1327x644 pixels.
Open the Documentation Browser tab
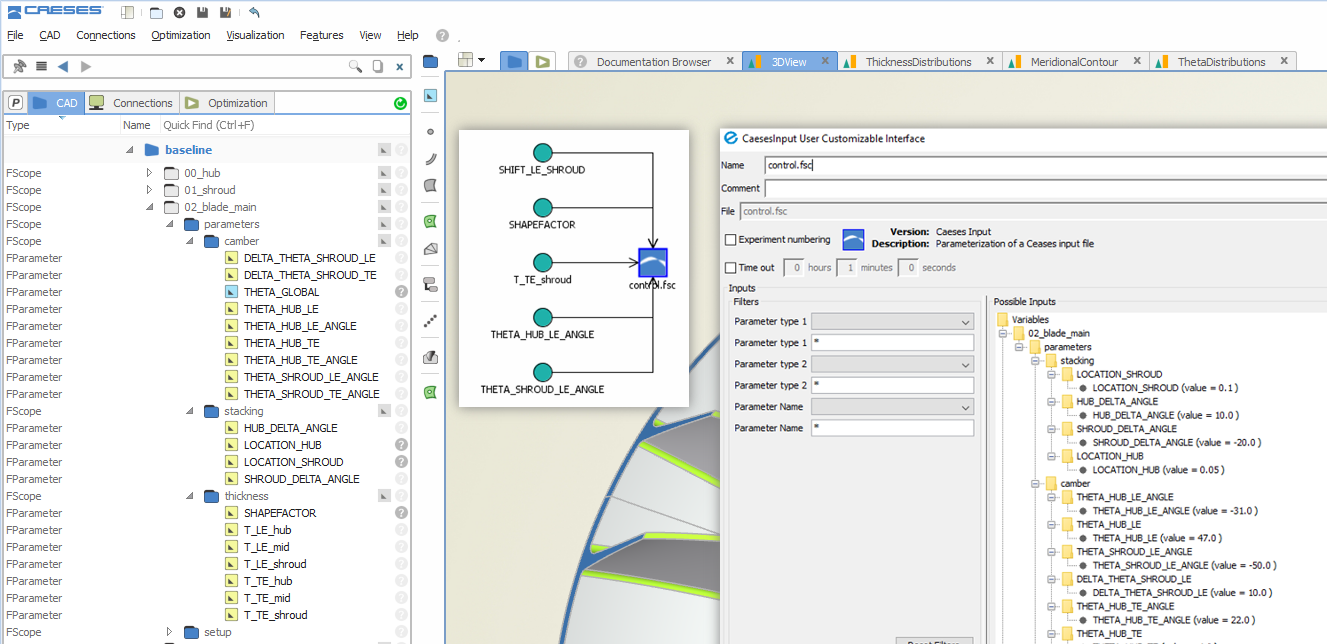(x=654, y=62)
